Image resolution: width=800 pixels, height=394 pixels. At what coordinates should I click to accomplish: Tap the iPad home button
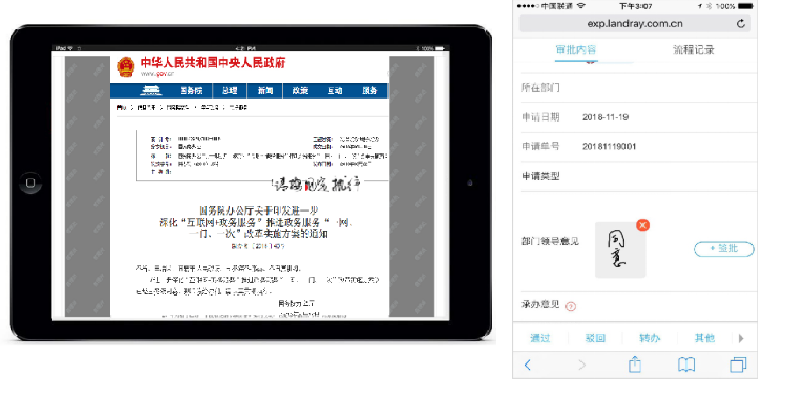click(30, 183)
